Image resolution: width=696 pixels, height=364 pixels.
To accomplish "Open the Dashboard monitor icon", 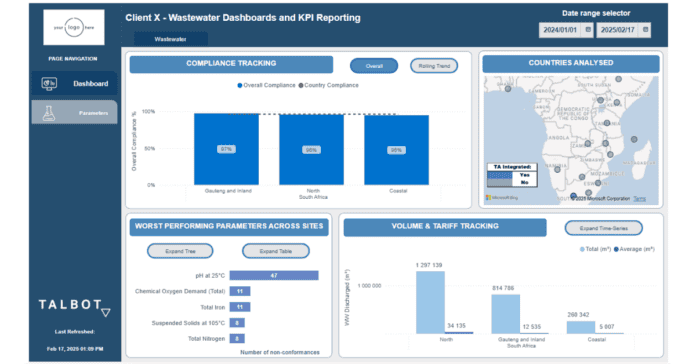I will (x=49, y=83).
